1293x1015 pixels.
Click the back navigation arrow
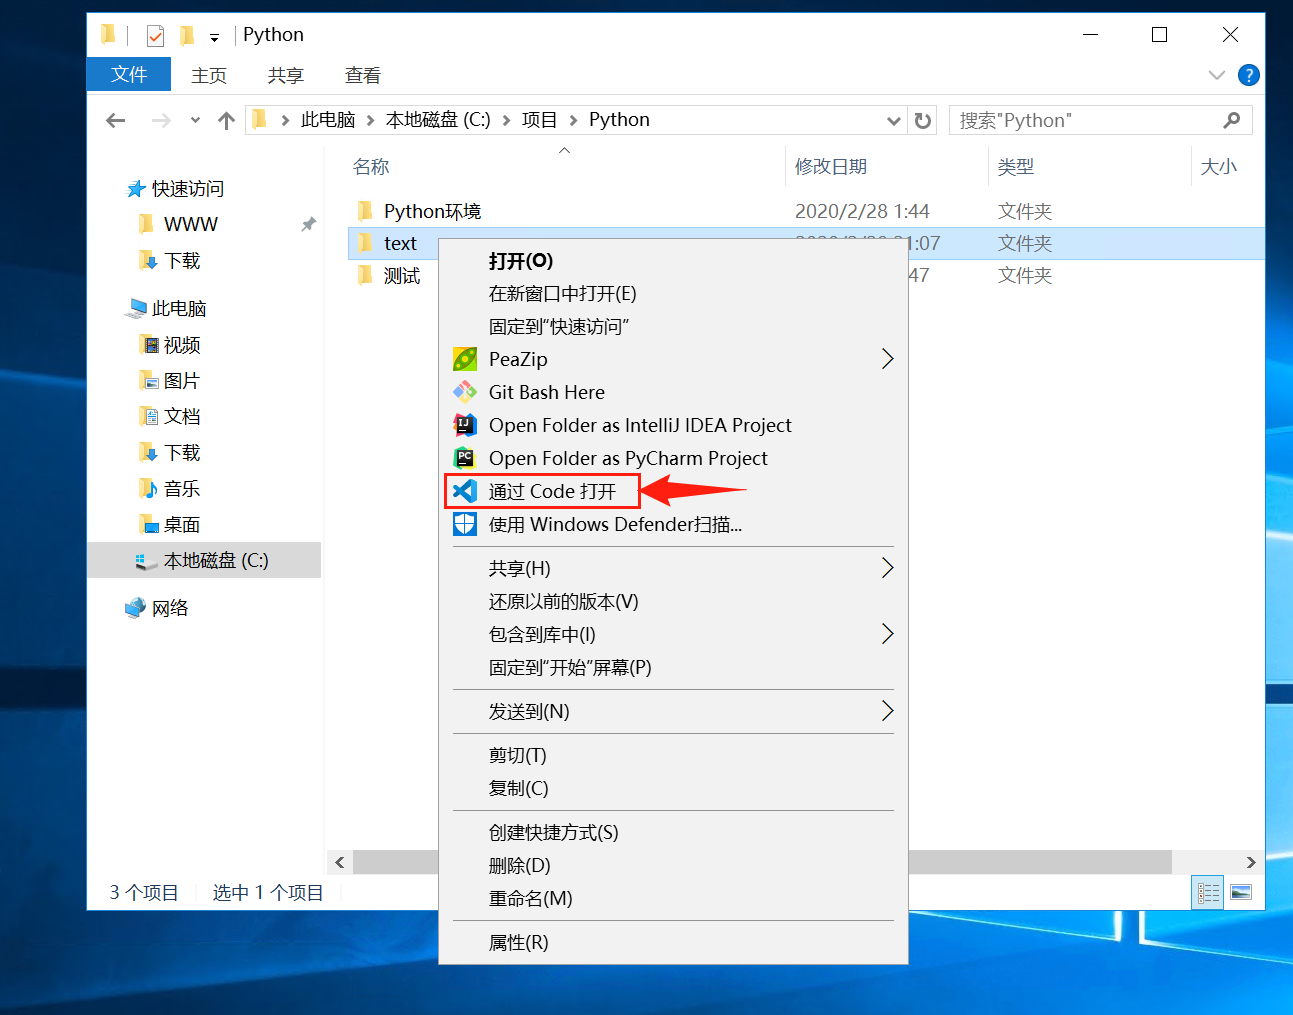[115, 120]
